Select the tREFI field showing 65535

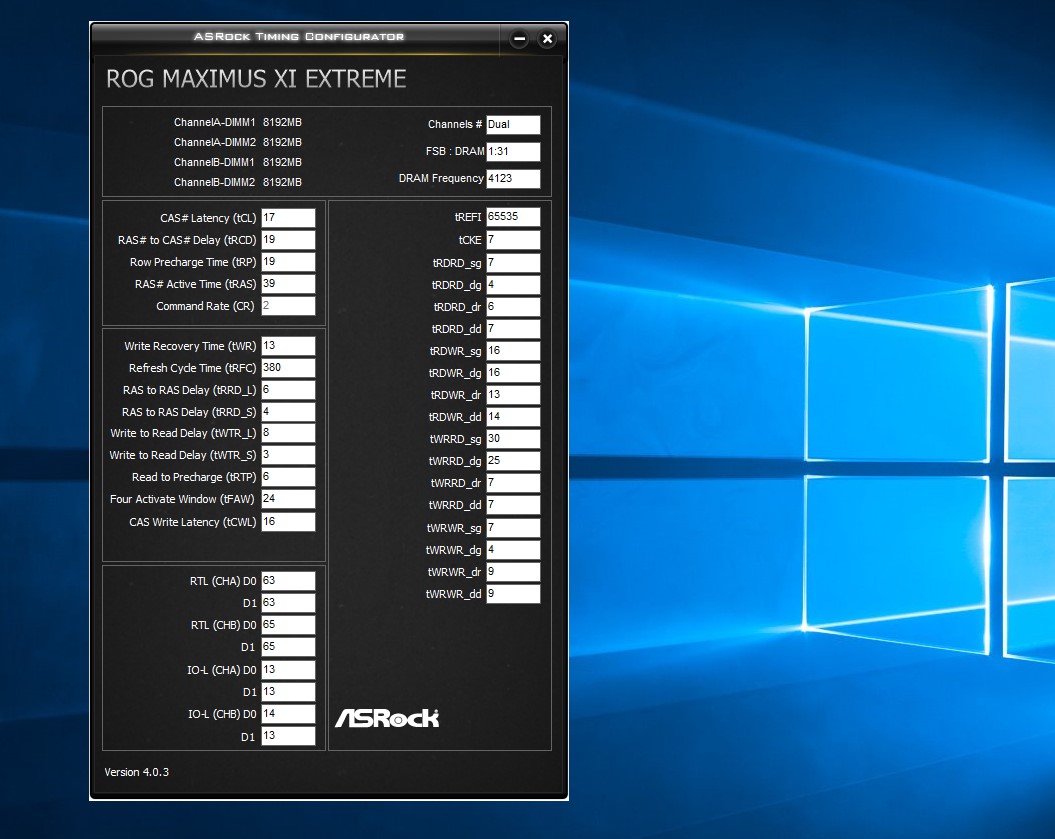point(513,217)
